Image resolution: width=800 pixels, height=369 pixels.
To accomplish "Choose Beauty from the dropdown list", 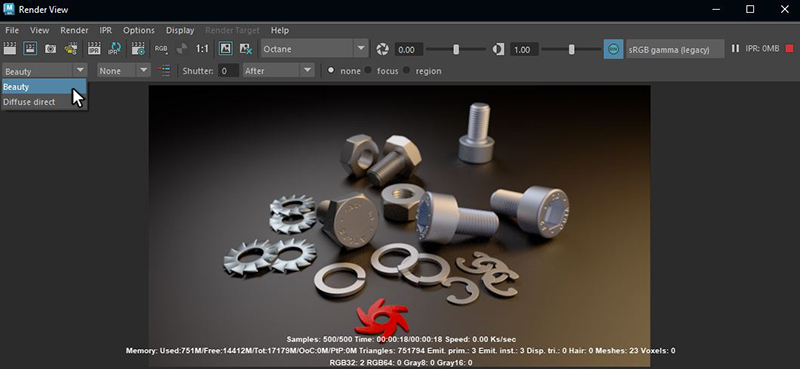I will click(x=44, y=87).
